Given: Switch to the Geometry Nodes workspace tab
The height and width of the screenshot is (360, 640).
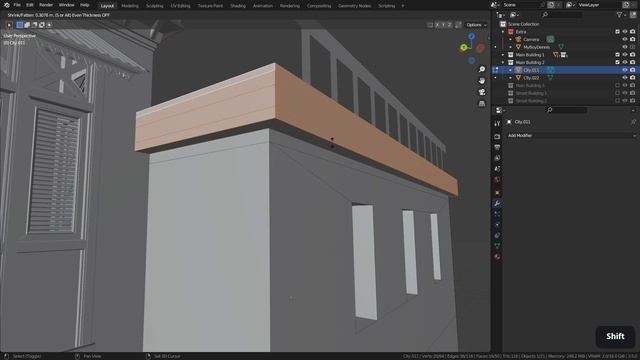Looking at the screenshot, I should click(354, 6).
